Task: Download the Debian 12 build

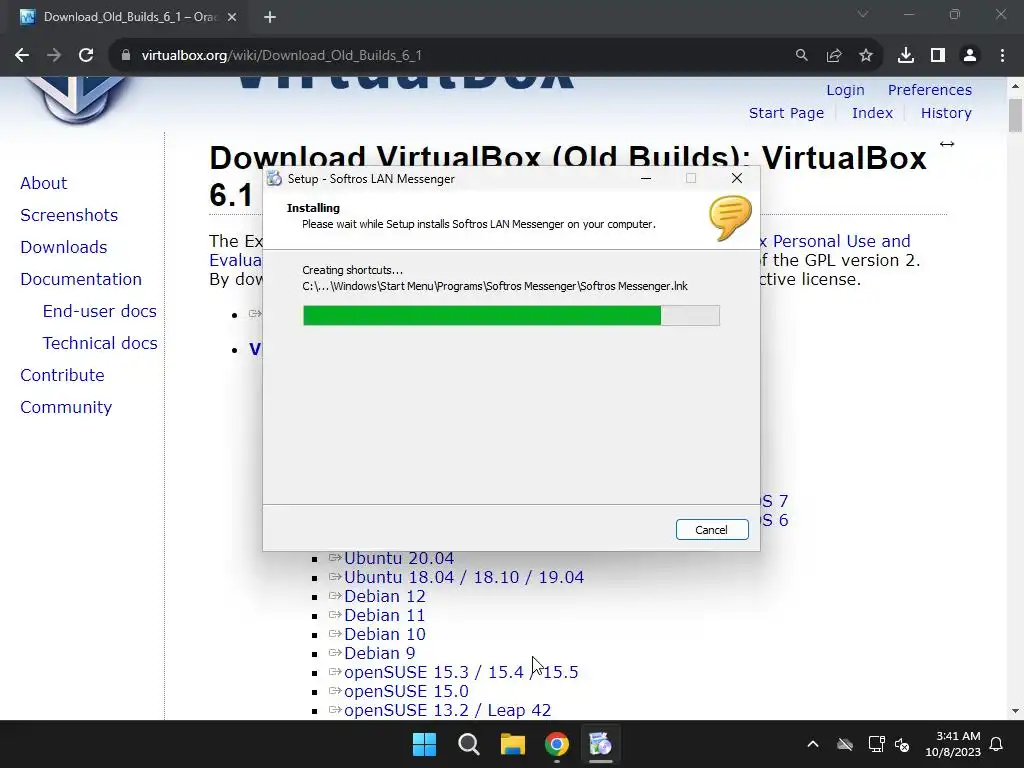Action: [385, 596]
